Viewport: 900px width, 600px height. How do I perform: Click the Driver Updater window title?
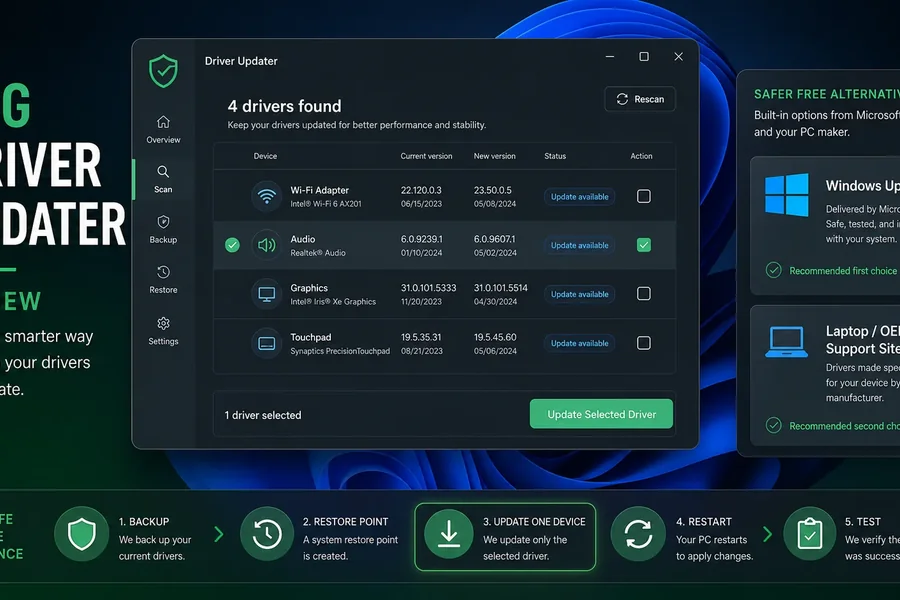coord(241,61)
